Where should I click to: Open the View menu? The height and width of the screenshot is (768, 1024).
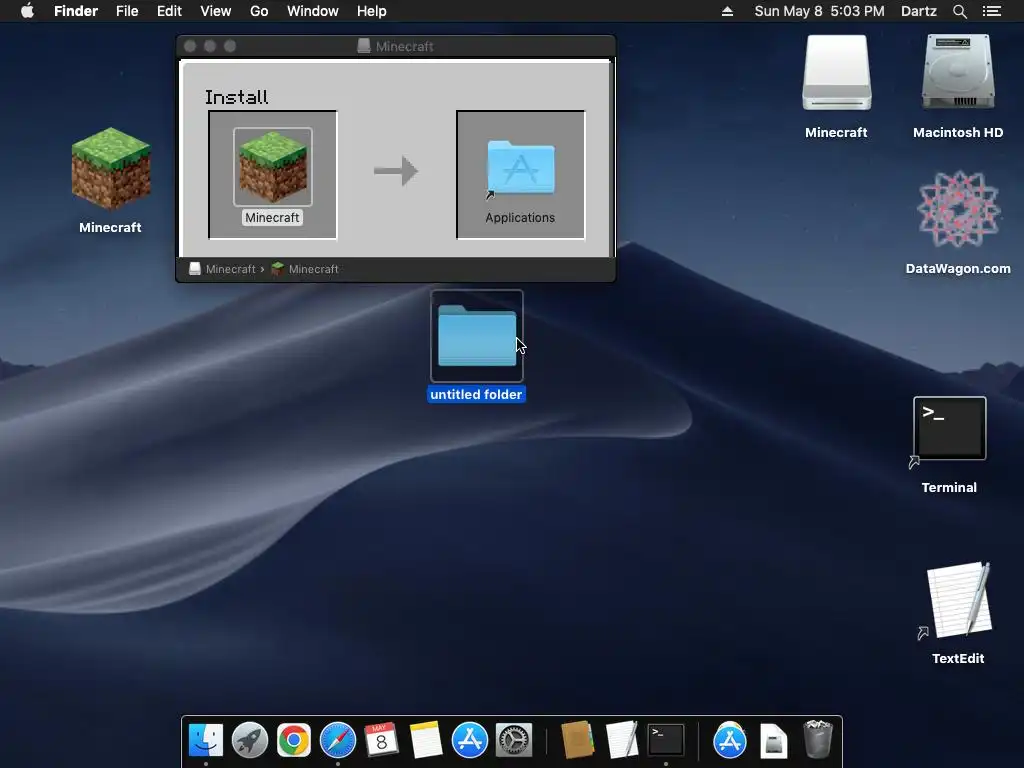tap(216, 11)
